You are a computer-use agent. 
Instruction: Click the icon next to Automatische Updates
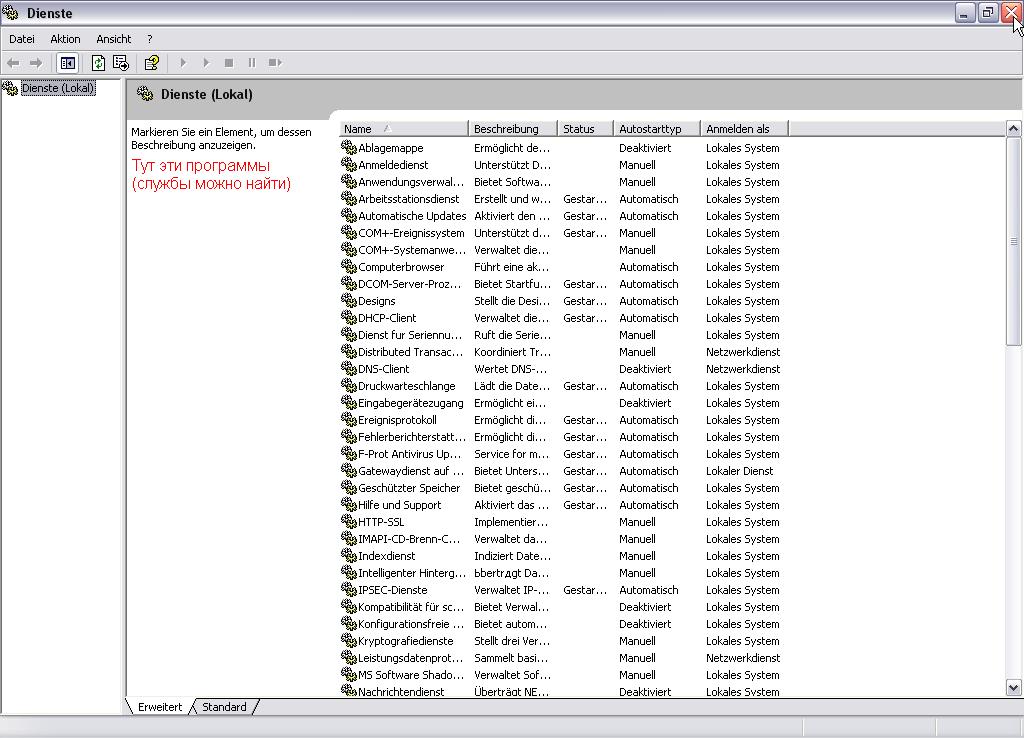coord(349,216)
